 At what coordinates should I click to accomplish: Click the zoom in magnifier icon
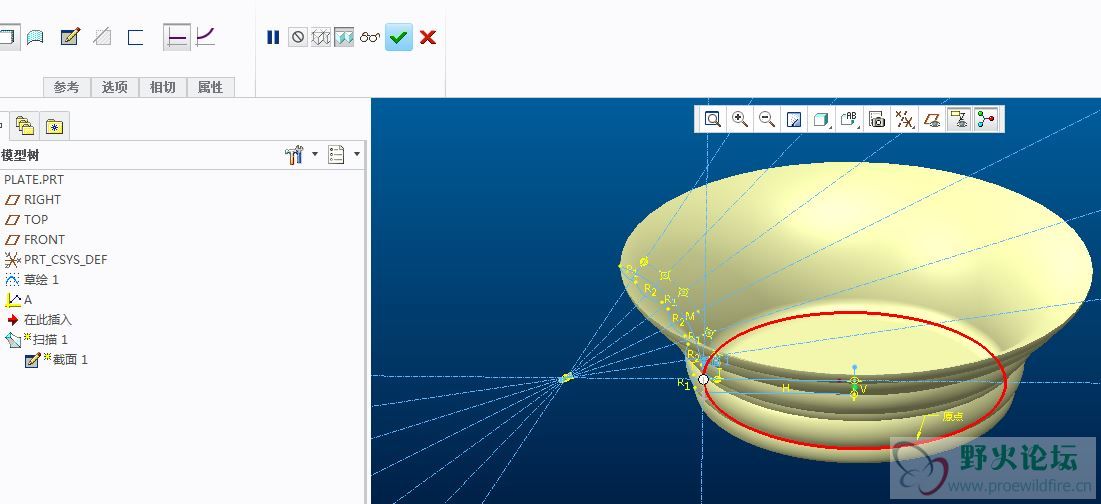[739, 119]
